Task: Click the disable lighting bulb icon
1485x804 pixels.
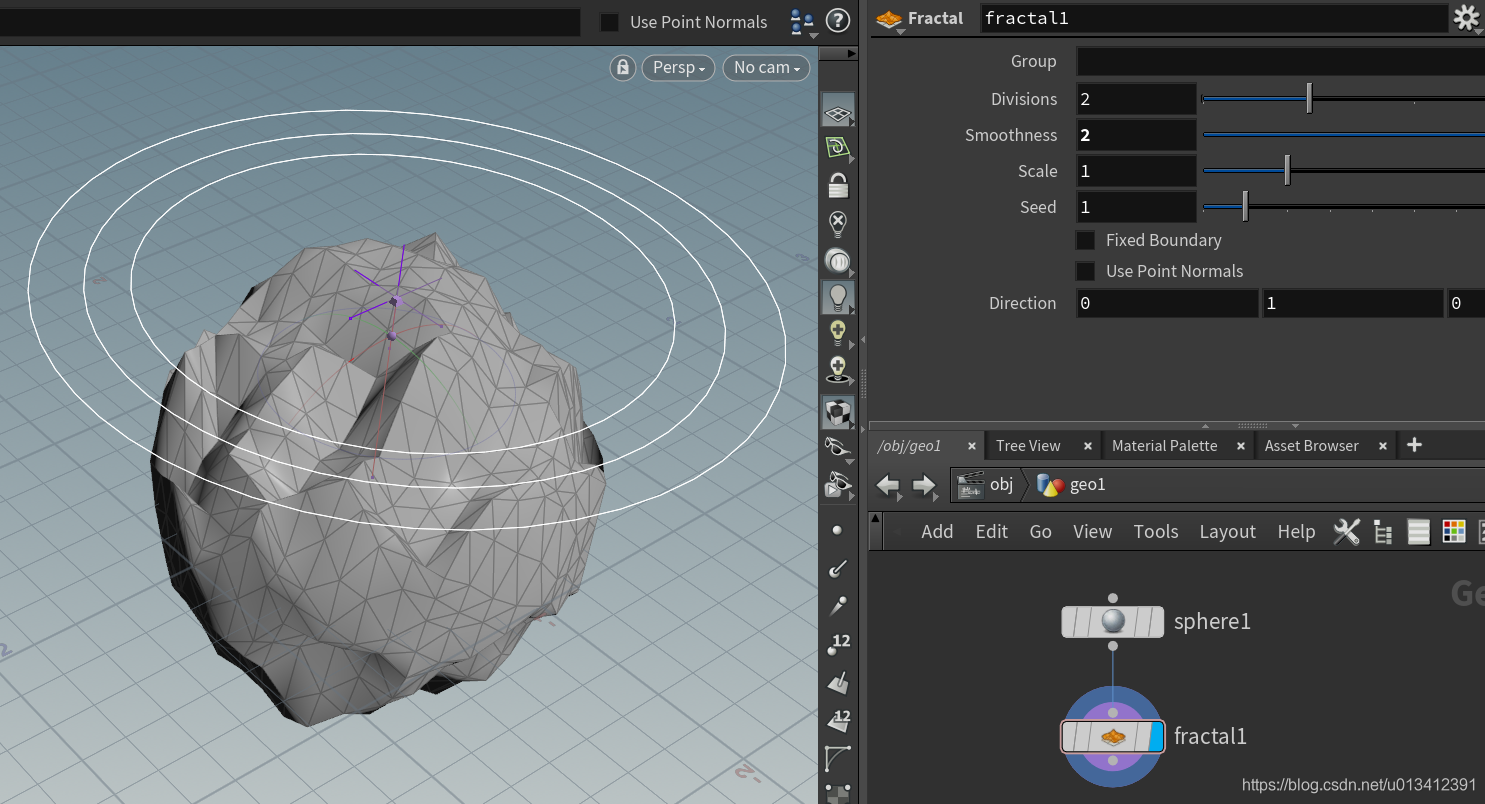Action: tap(838, 222)
